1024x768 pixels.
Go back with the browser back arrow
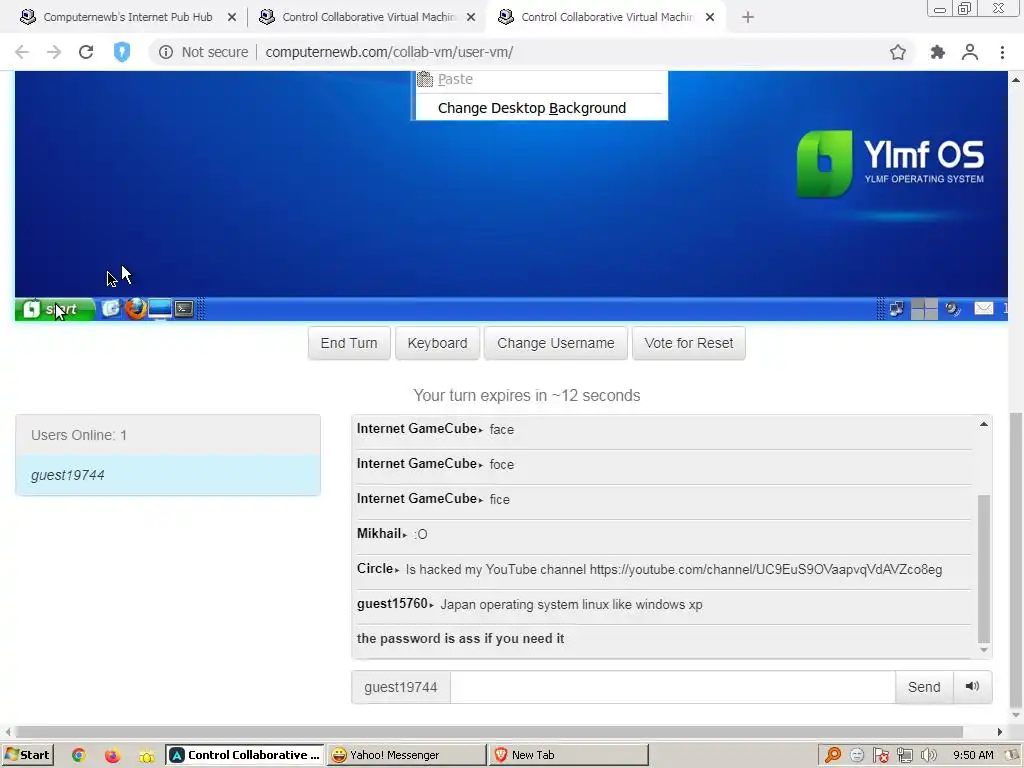[x=22, y=52]
